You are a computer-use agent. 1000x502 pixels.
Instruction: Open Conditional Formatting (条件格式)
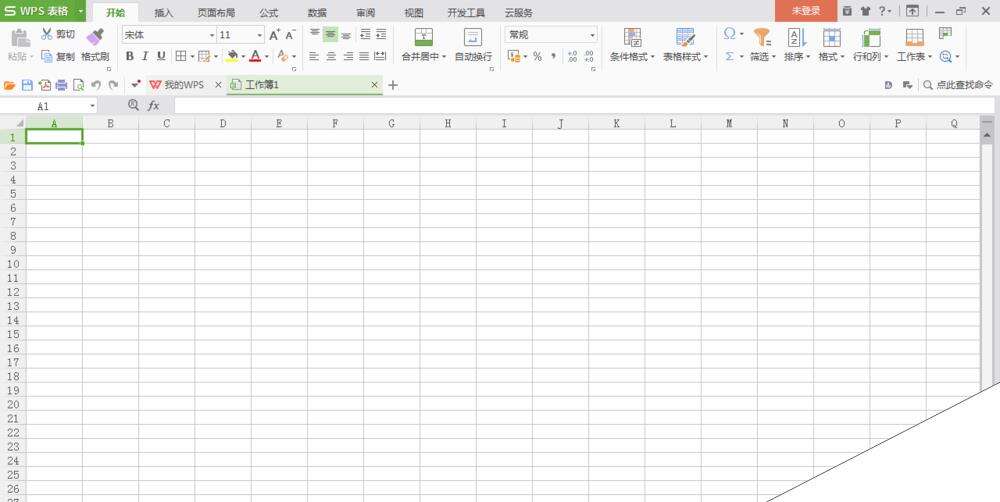pos(633,45)
